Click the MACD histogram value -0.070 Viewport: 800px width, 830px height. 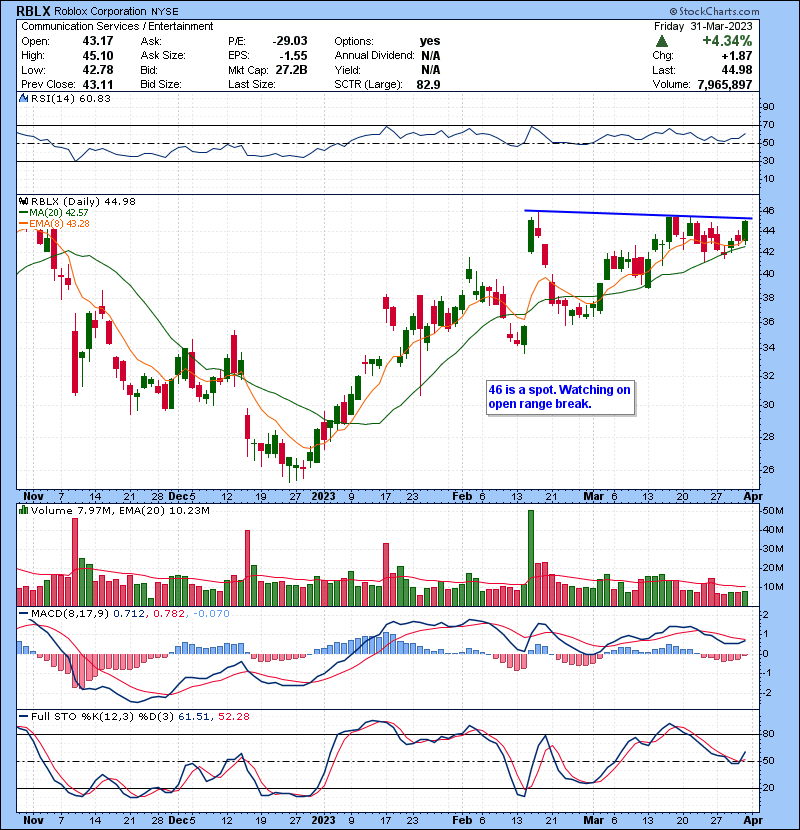(211, 614)
